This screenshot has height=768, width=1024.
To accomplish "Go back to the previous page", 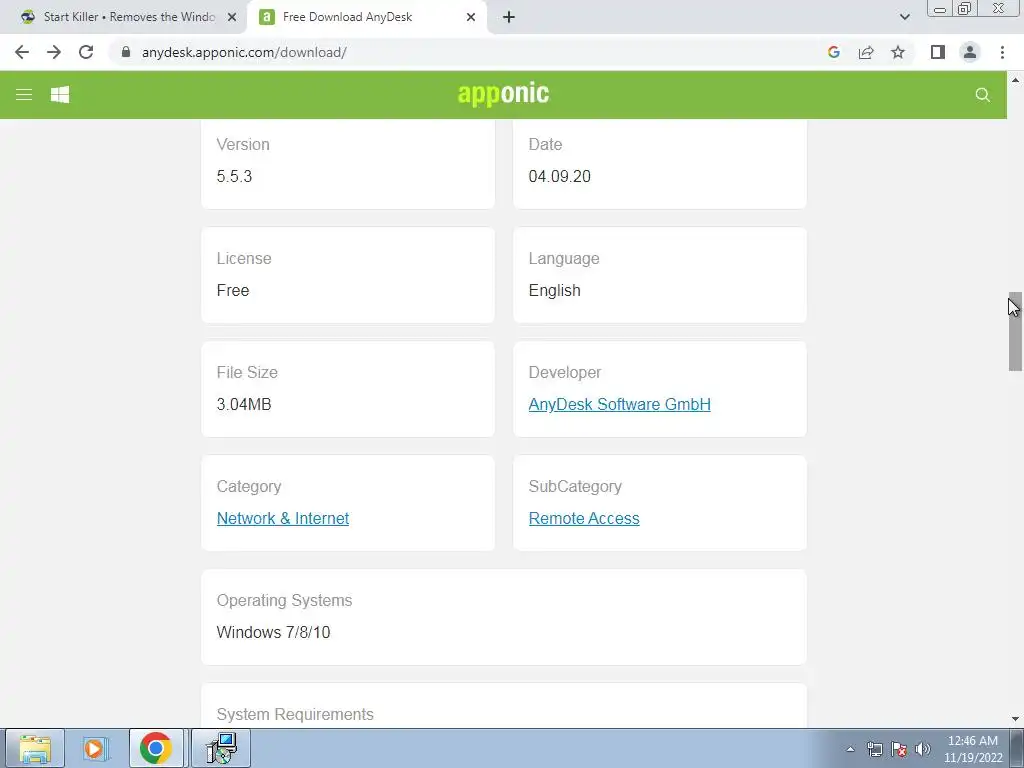I will 22,52.
